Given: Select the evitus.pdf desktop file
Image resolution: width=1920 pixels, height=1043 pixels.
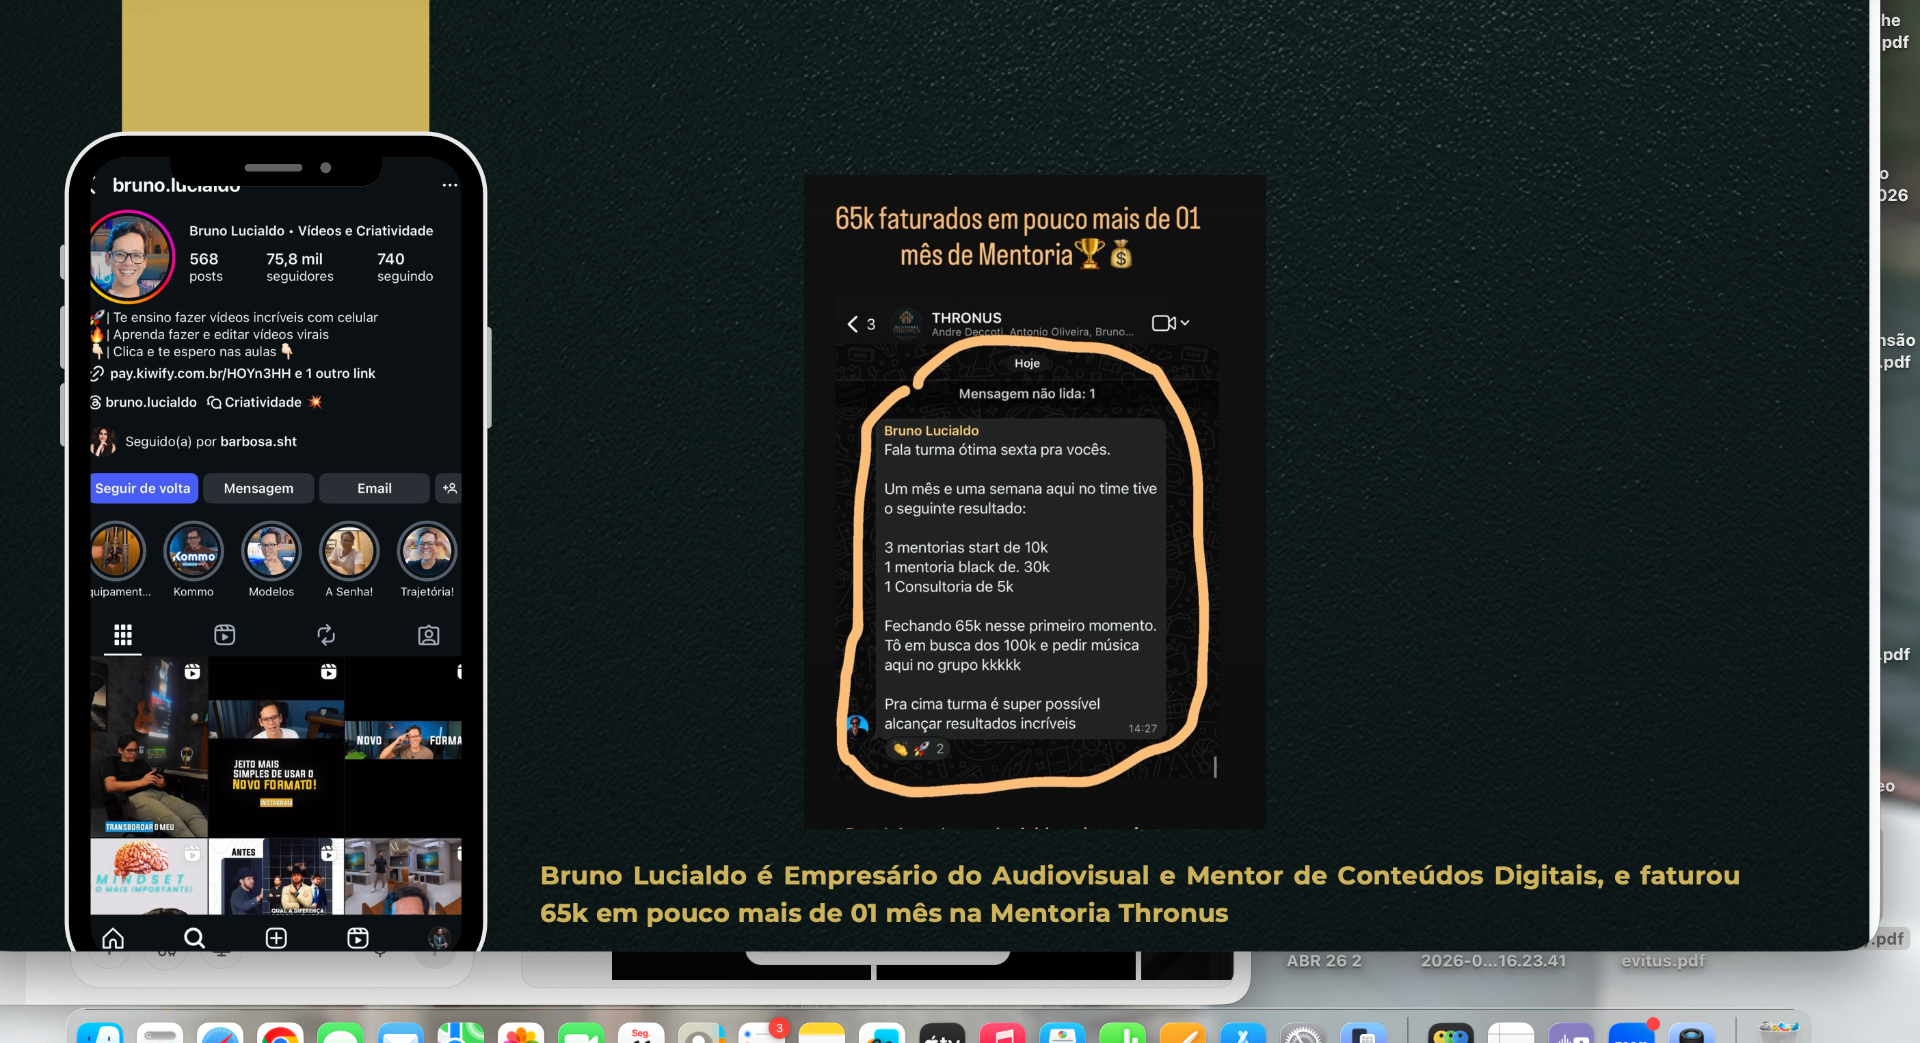Looking at the screenshot, I should click(1663, 961).
